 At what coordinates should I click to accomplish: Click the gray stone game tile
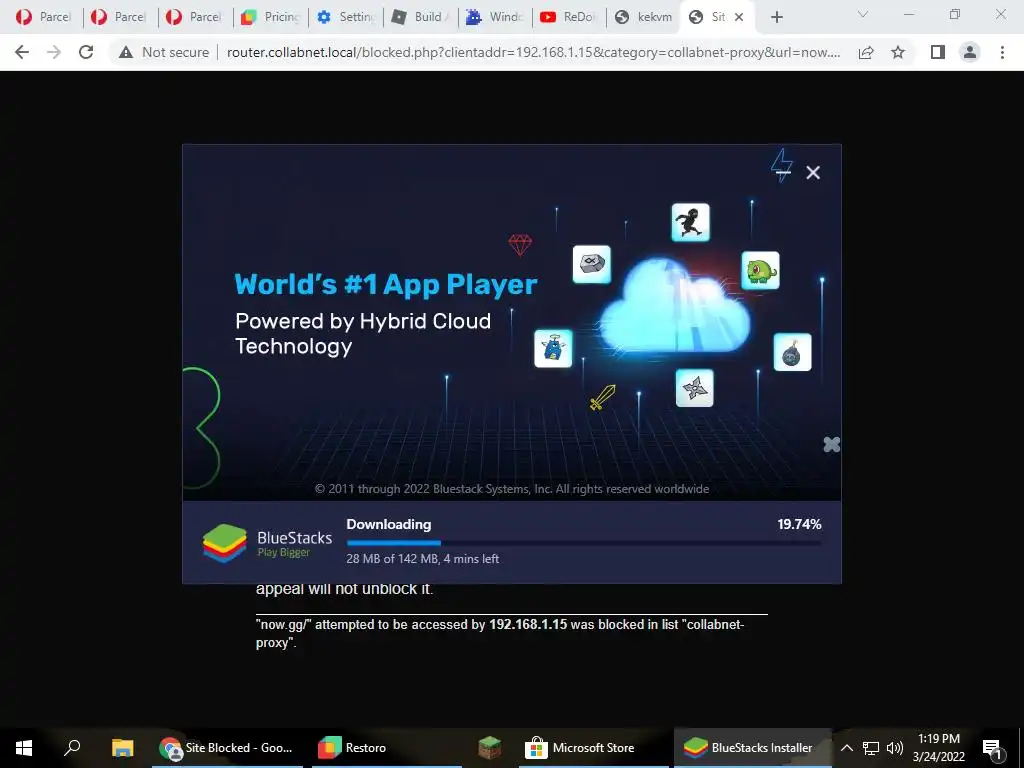pyautogui.click(x=592, y=264)
